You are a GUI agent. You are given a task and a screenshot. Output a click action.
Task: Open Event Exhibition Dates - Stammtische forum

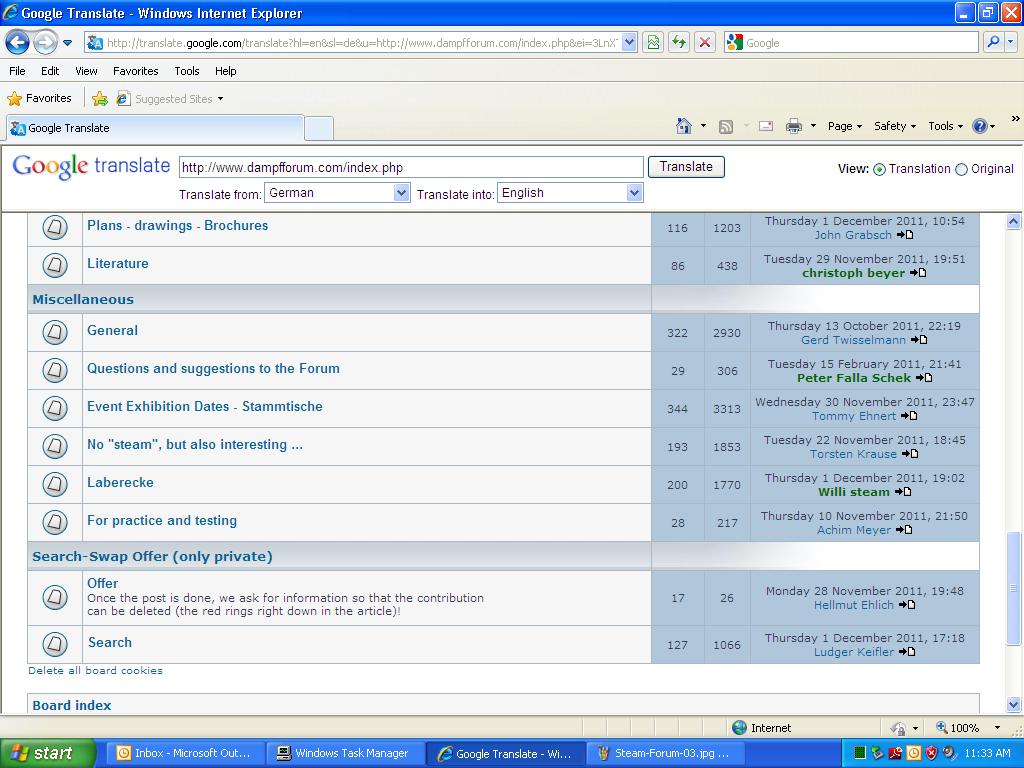[205, 406]
